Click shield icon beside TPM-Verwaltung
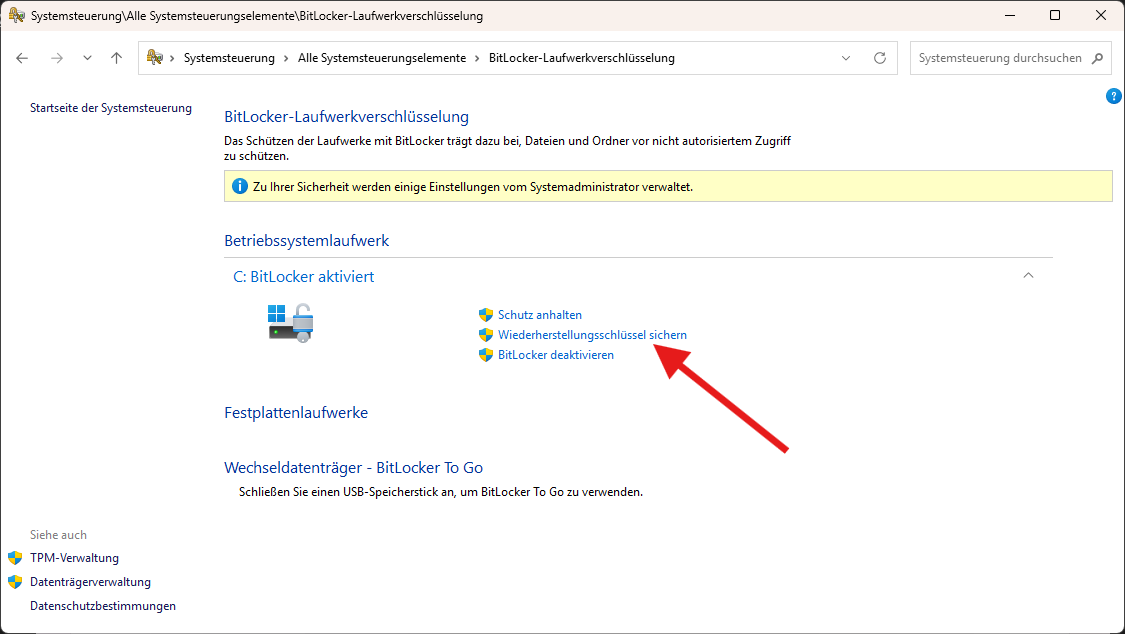This screenshot has width=1125, height=634. (15, 558)
